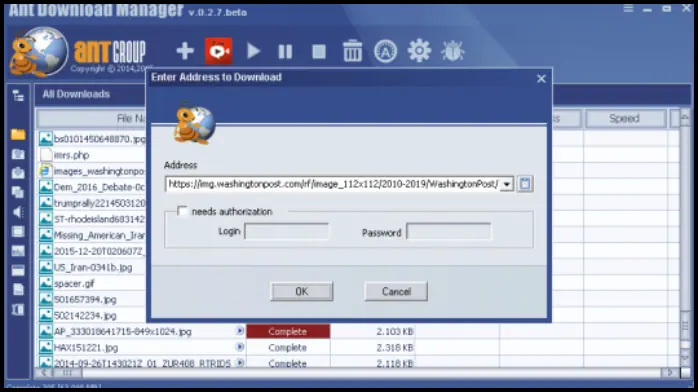This screenshot has width=698, height=392.
Task: Select the trumprally file row
Action: [92, 203]
